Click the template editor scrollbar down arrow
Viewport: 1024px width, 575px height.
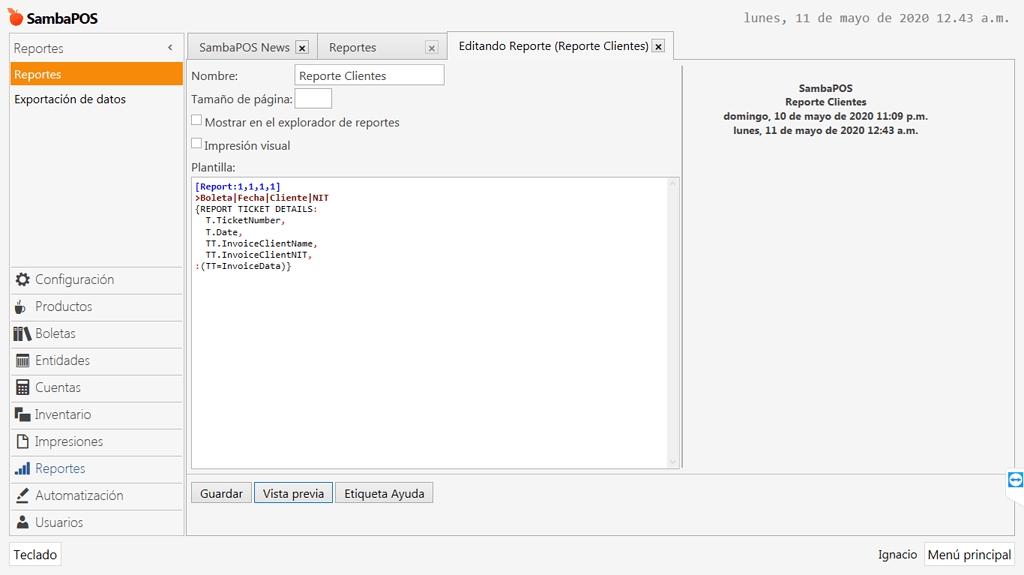click(x=673, y=461)
